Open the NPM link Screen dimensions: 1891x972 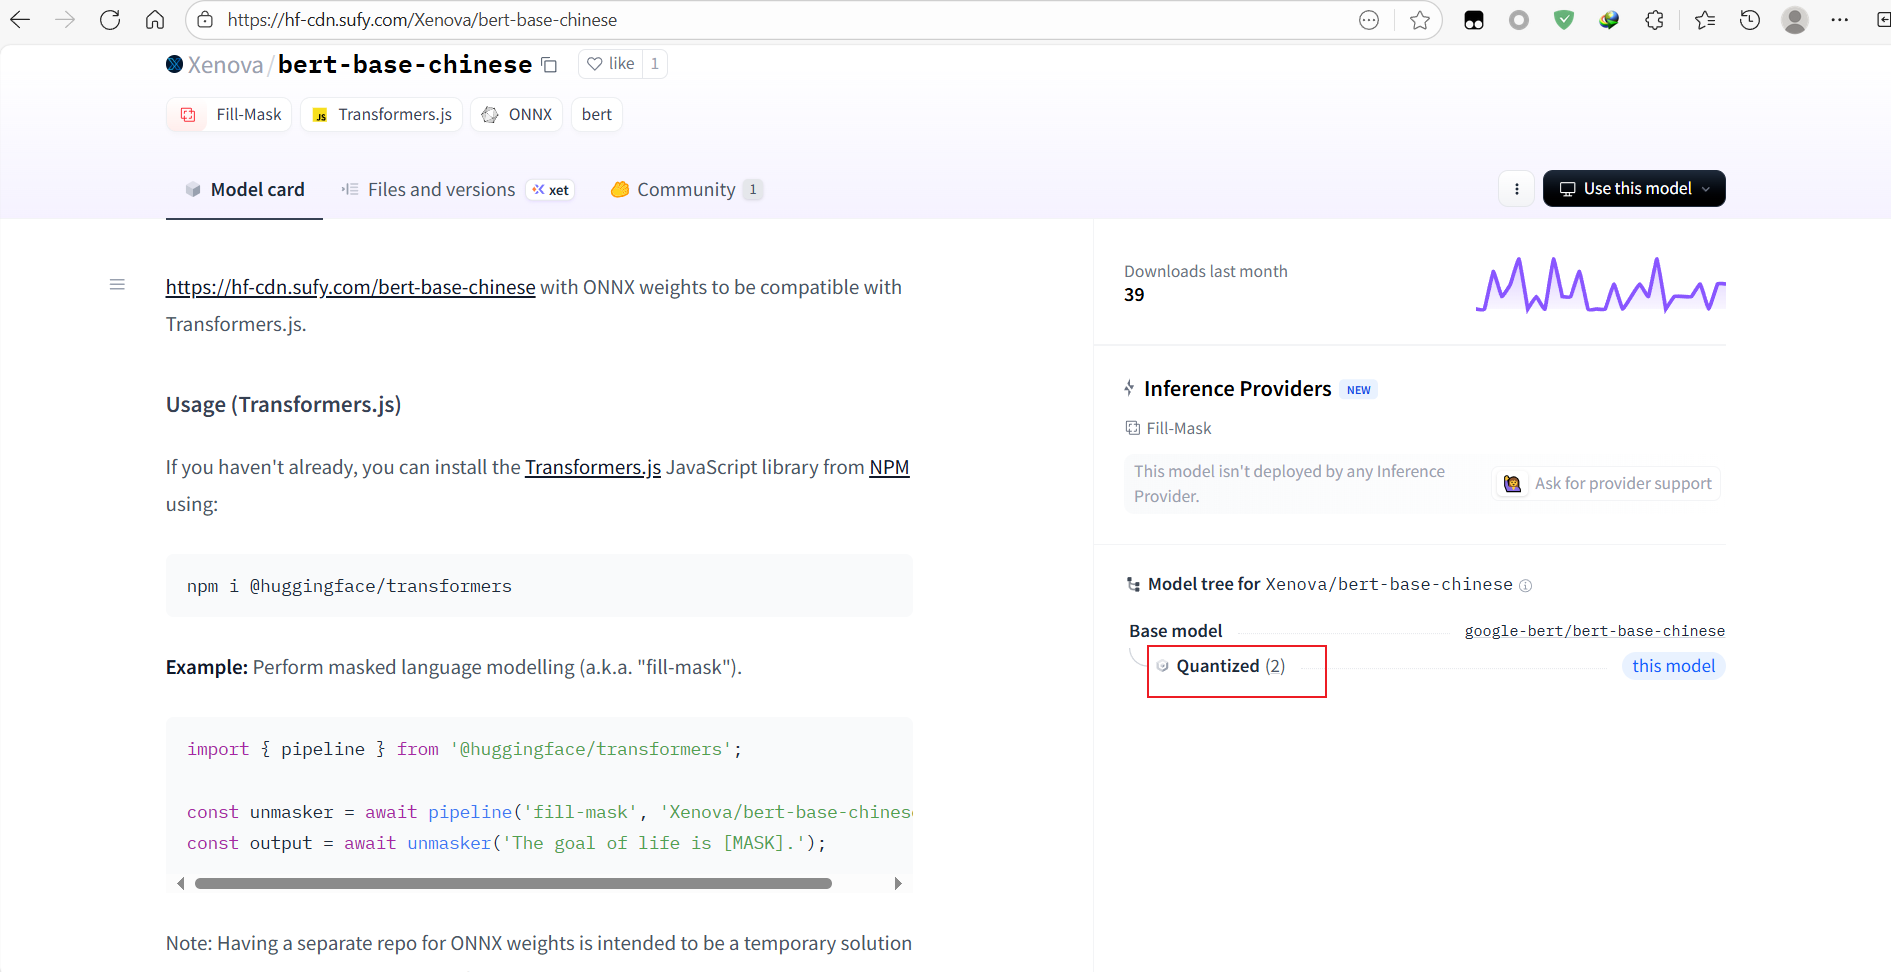889,467
